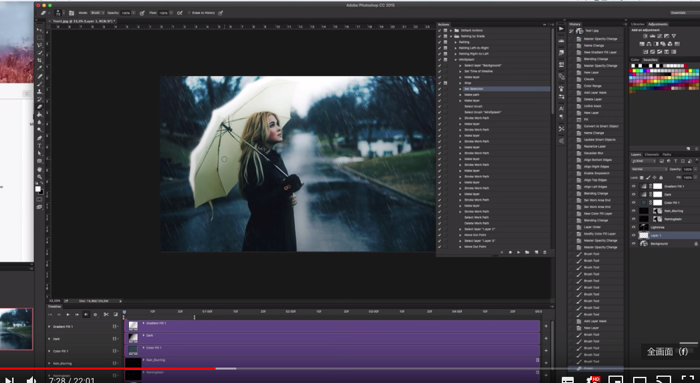
Task: Toggle checkmark for MiniSplash action
Action: (439, 59)
